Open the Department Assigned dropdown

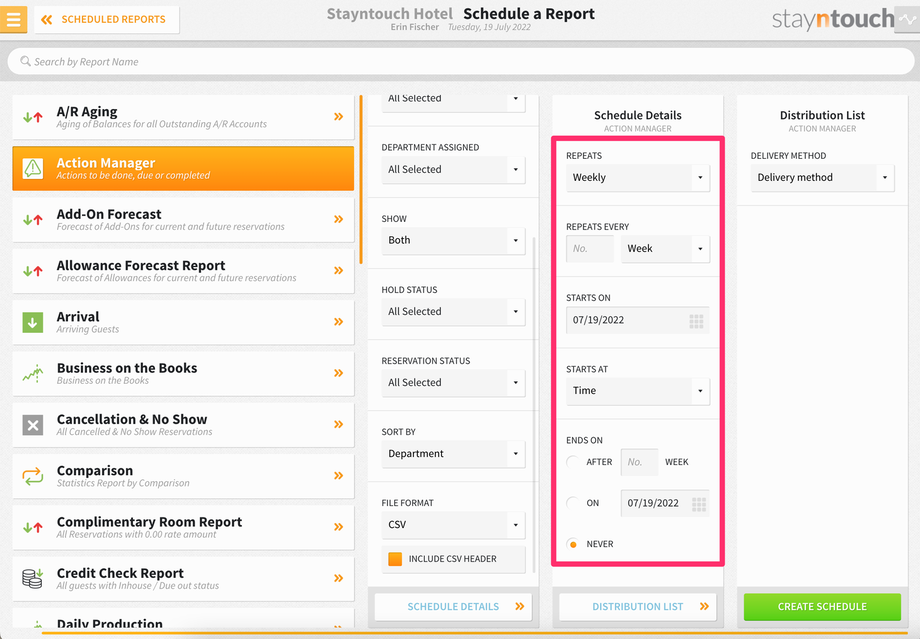tap(453, 170)
